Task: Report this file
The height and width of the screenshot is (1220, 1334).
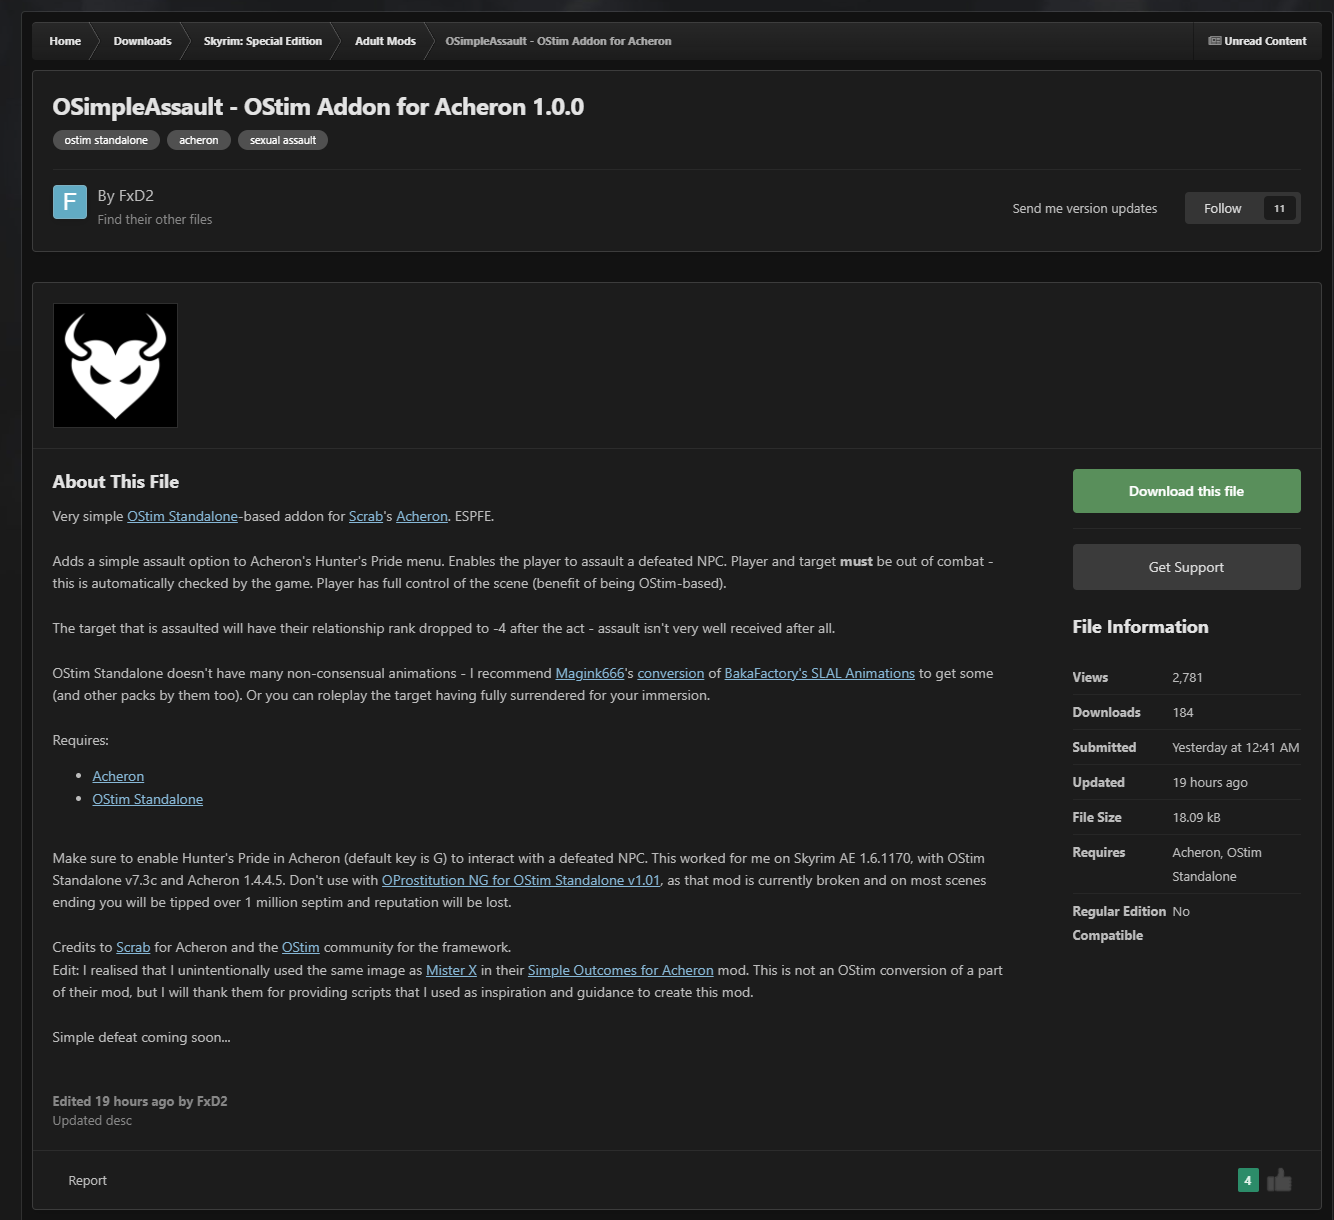Action: [x=87, y=1181]
